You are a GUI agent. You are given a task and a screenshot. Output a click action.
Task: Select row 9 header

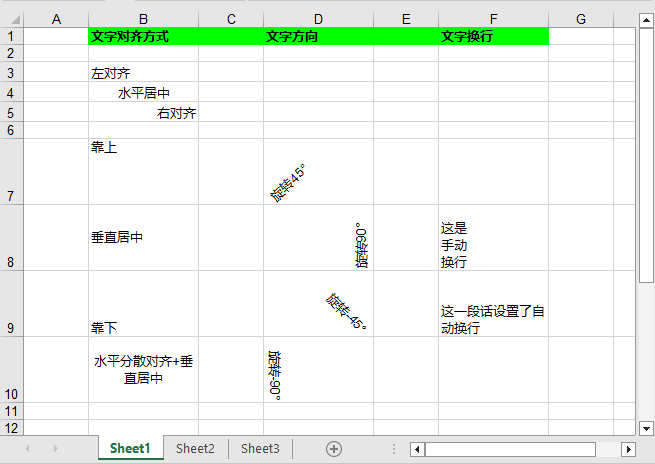click(11, 304)
